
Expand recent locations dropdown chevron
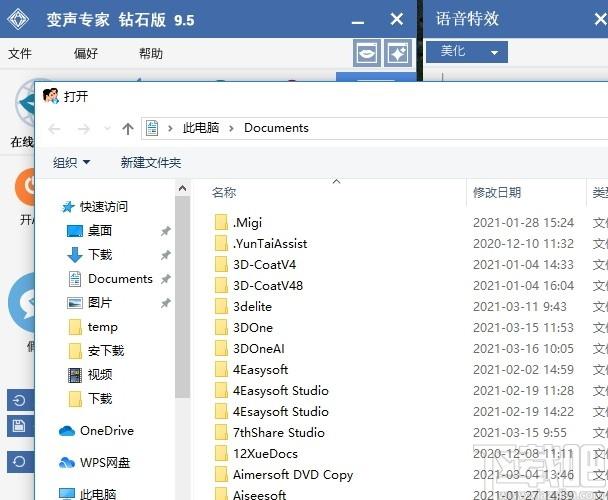tap(107, 128)
